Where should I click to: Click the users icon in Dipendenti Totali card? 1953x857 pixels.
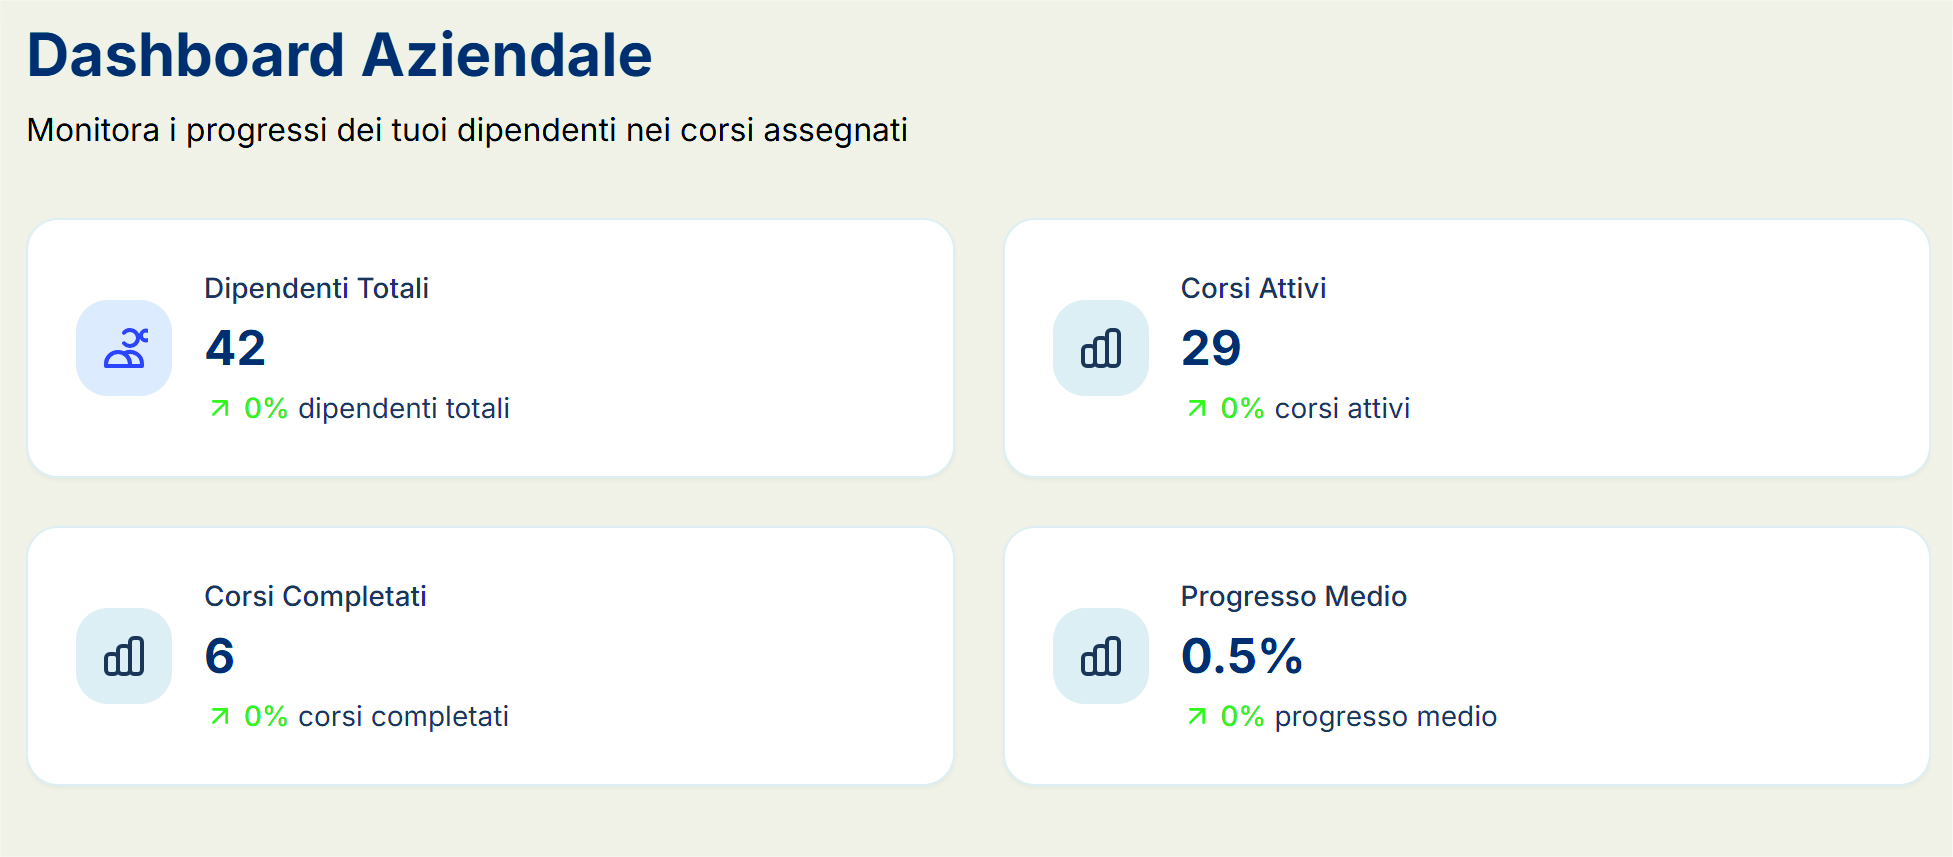click(125, 348)
